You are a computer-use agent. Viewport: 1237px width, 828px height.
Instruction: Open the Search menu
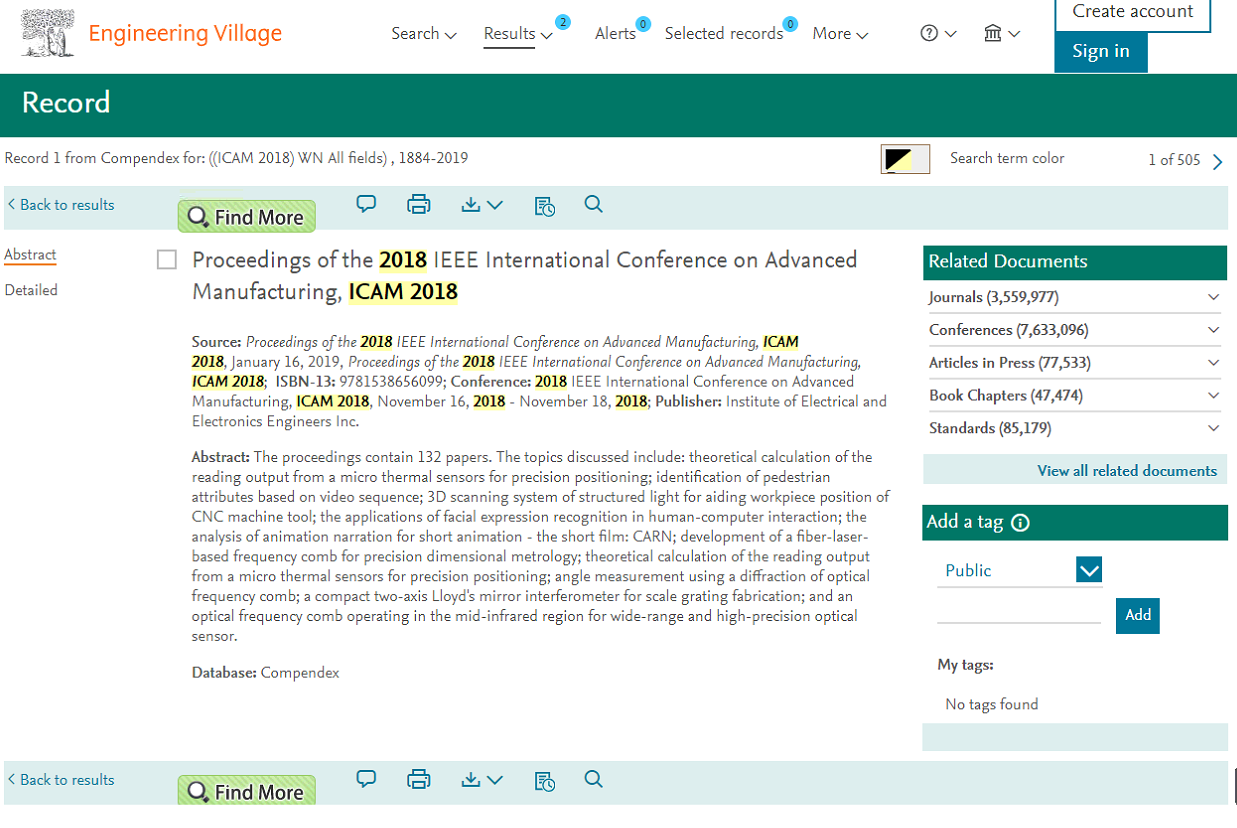(424, 34)
